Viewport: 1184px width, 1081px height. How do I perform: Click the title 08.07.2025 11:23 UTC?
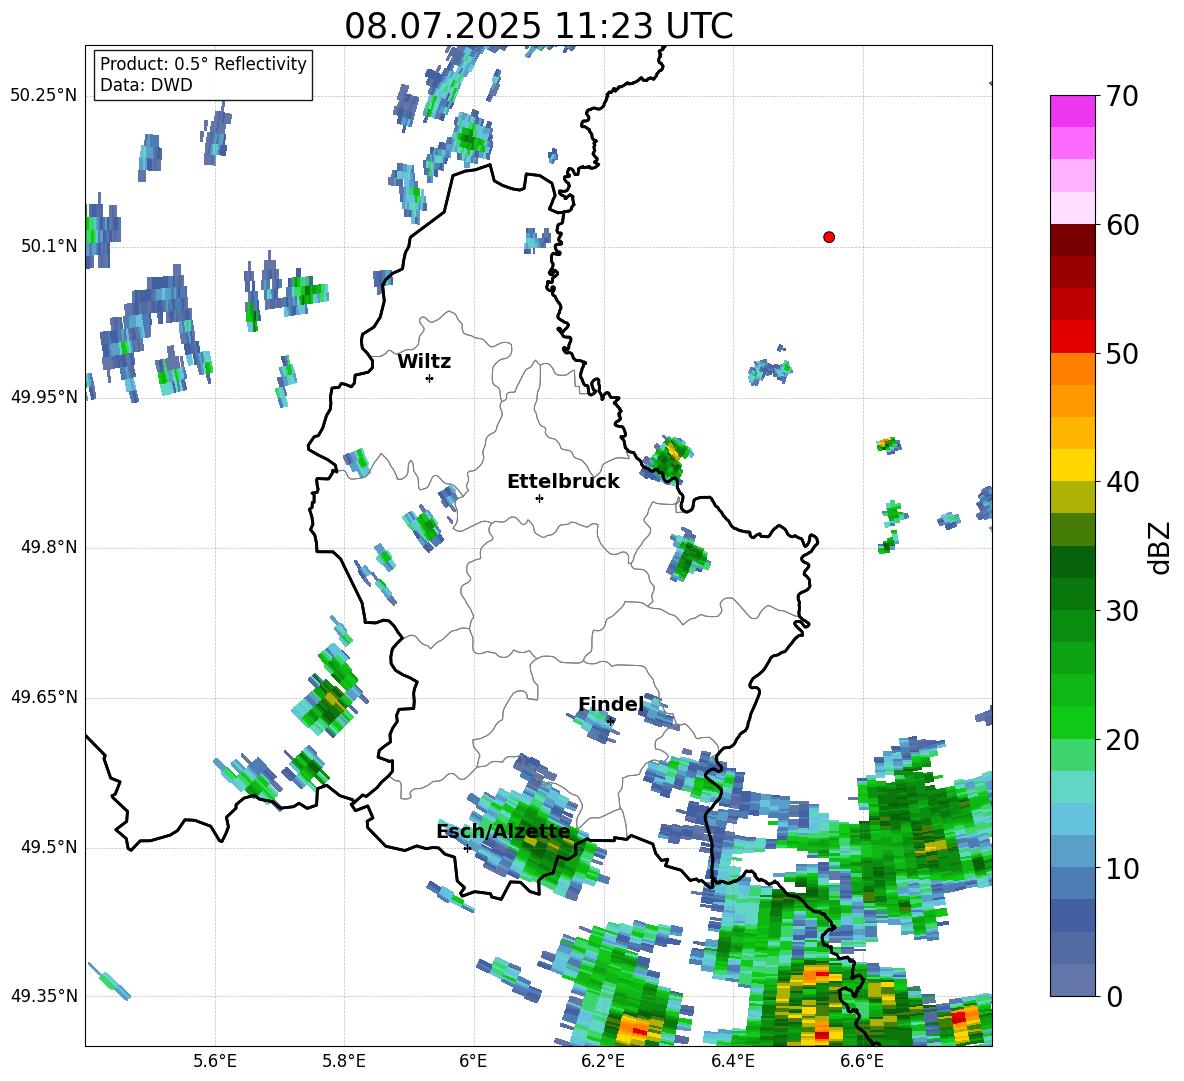[539, 26]
